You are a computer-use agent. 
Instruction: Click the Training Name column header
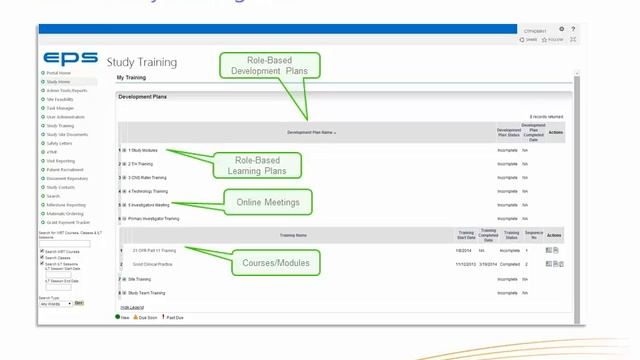[293, 236]
